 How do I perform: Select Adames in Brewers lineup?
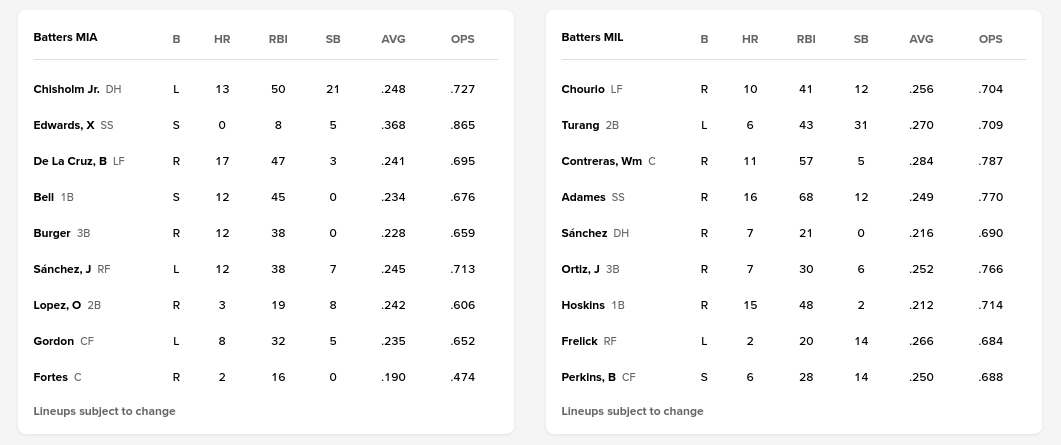(x=584, y=197)
